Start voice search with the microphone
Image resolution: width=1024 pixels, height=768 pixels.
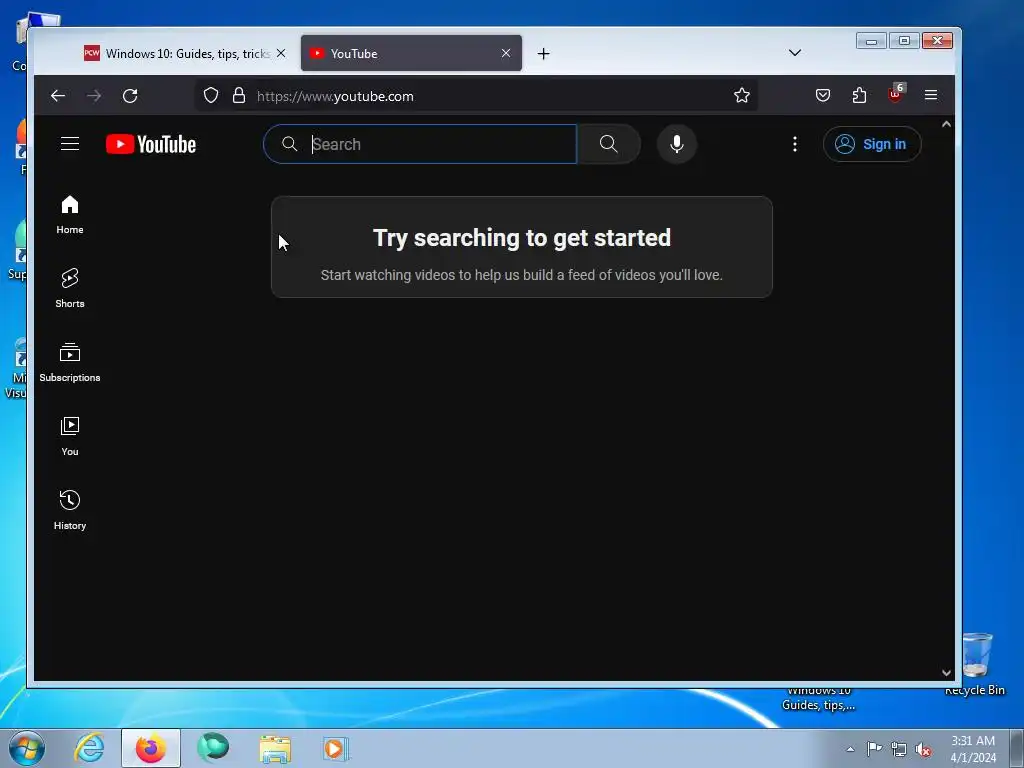coord(677,144)
